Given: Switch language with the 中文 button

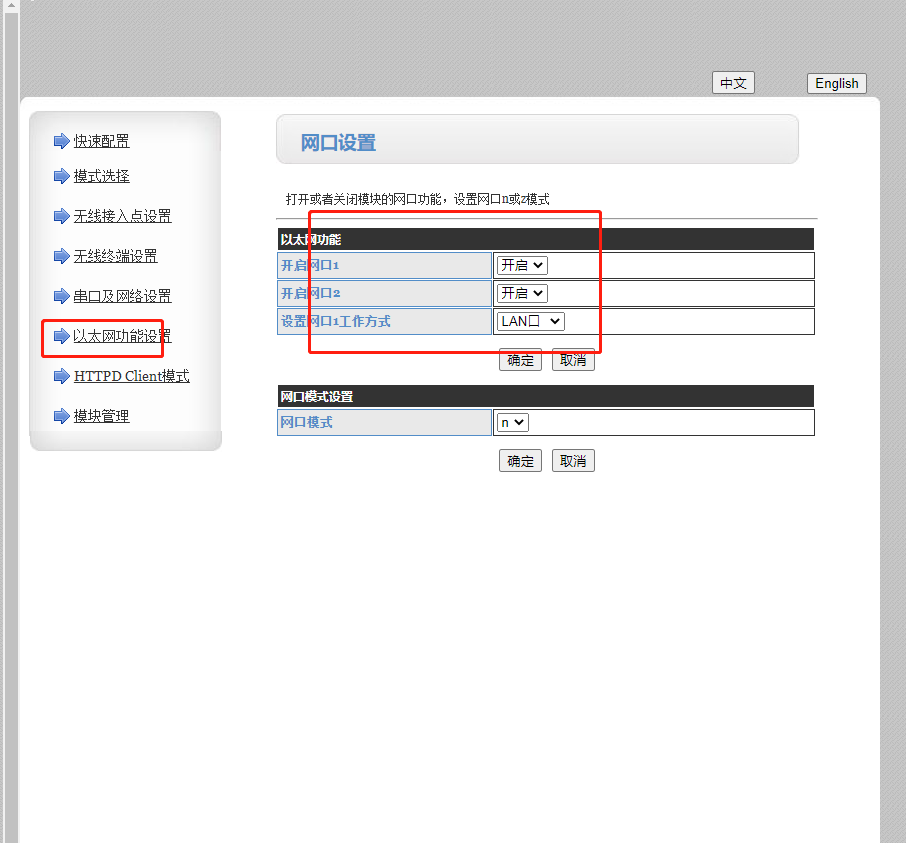Looking at the screenshot, I should click(733, 83).
